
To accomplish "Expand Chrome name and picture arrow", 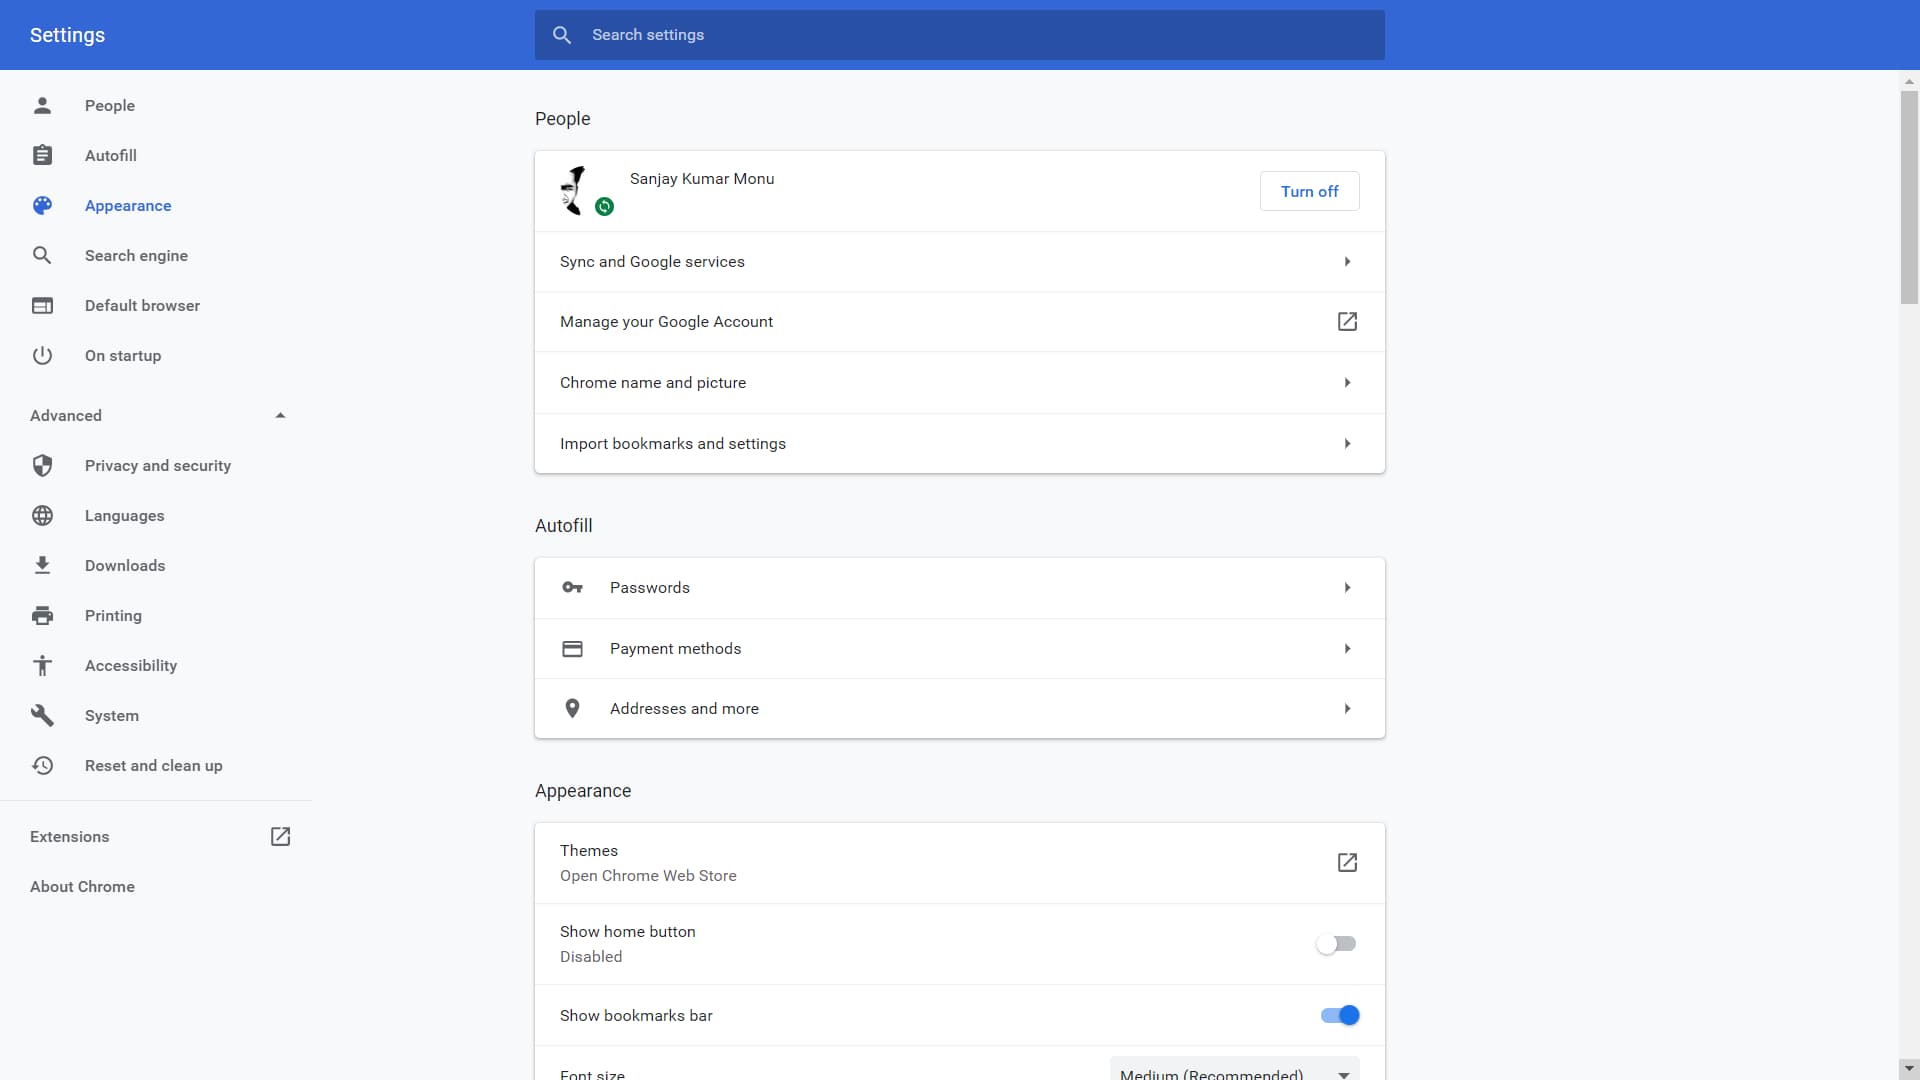I will [1347, 383].
